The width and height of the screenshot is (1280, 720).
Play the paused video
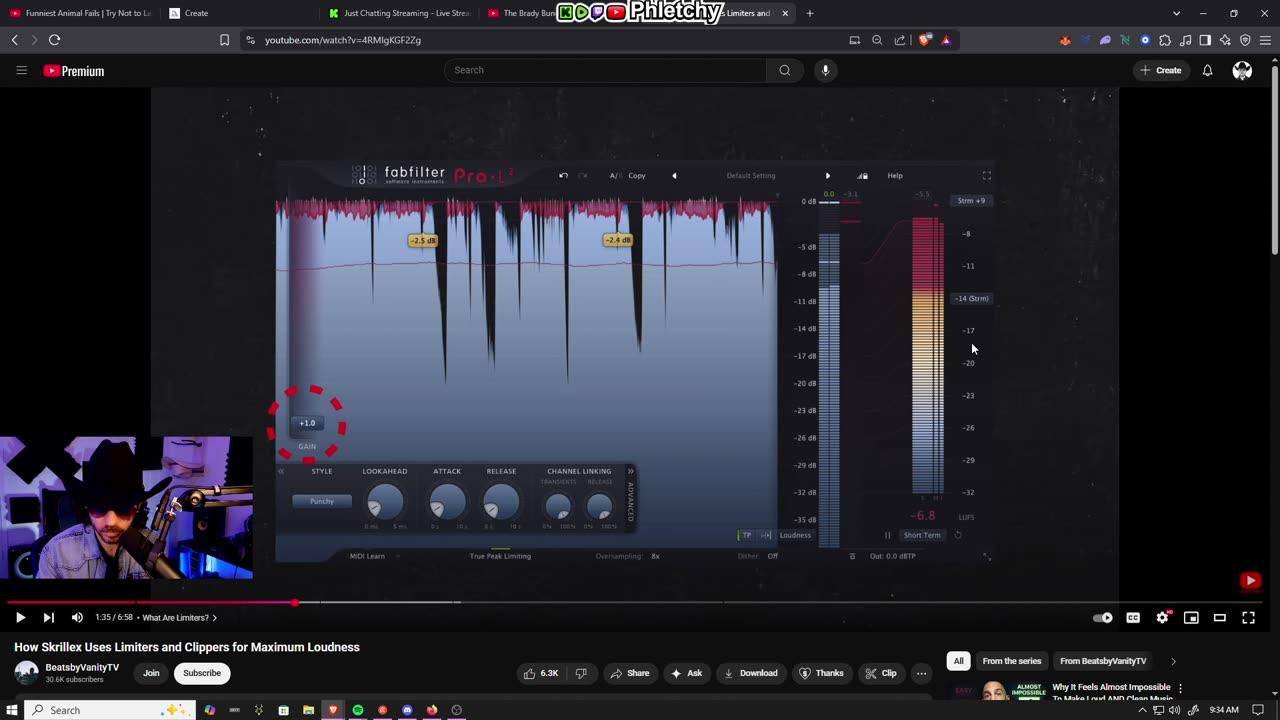[x=20, y=618]
